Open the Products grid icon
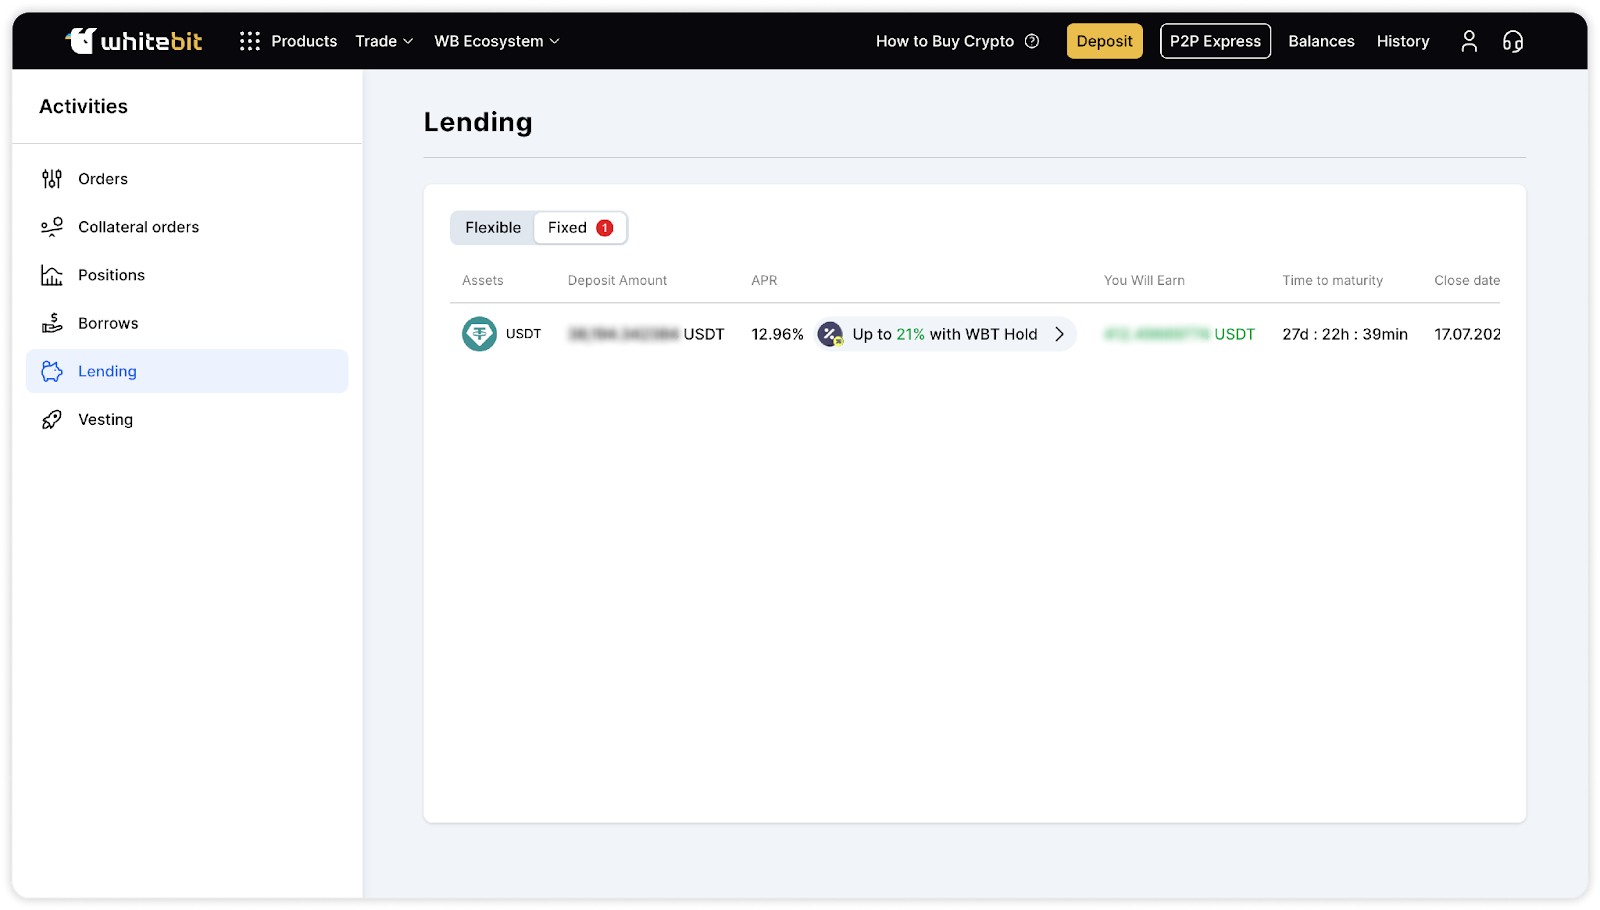 250,41
